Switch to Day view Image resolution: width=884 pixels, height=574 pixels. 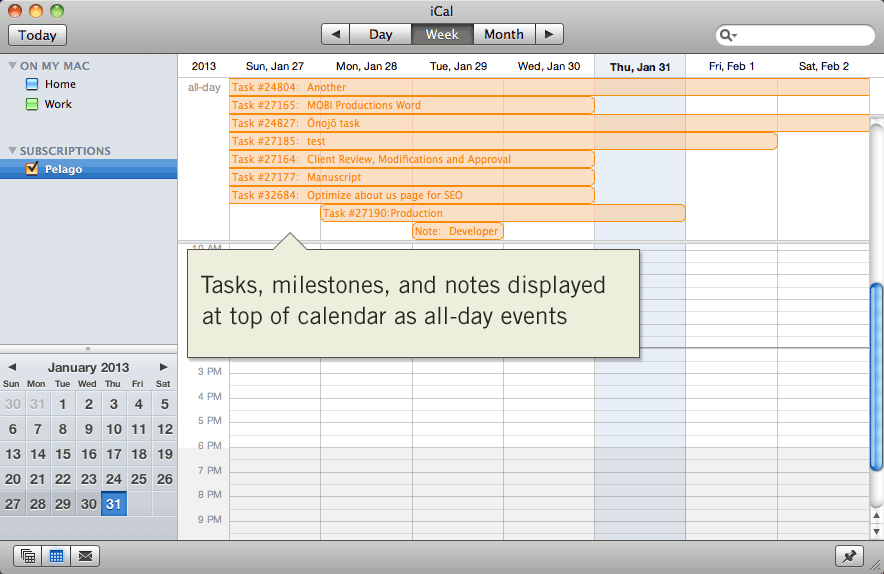pos(381,34)
